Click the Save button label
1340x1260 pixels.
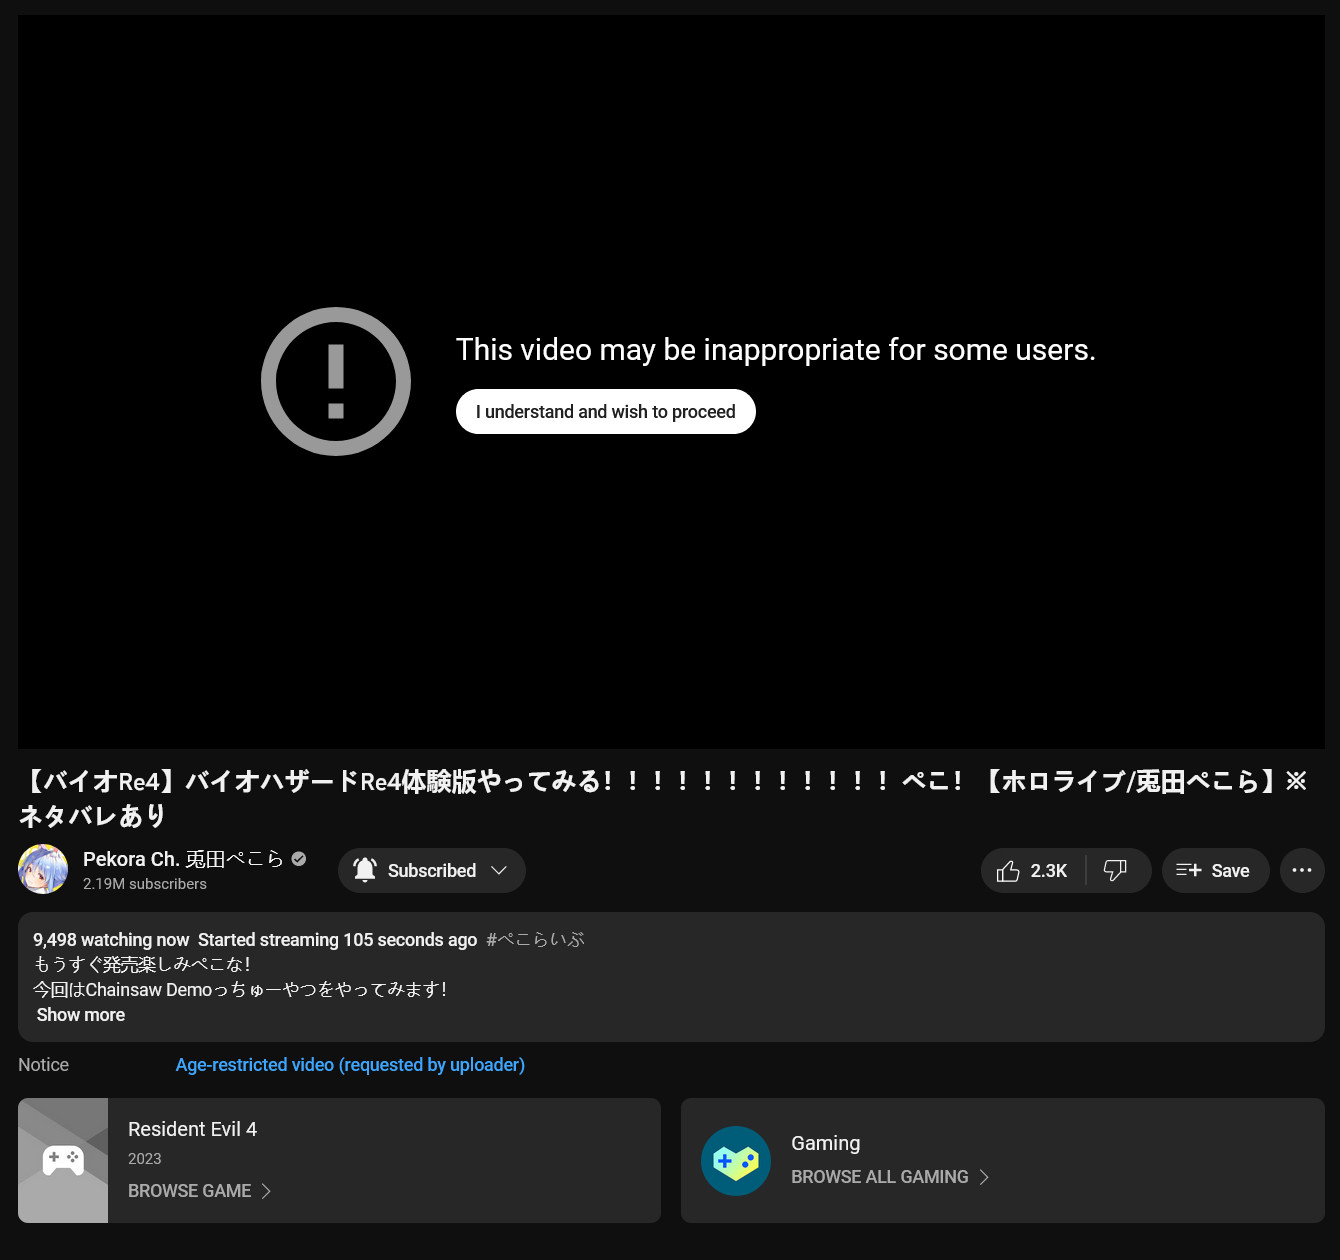1230,871
